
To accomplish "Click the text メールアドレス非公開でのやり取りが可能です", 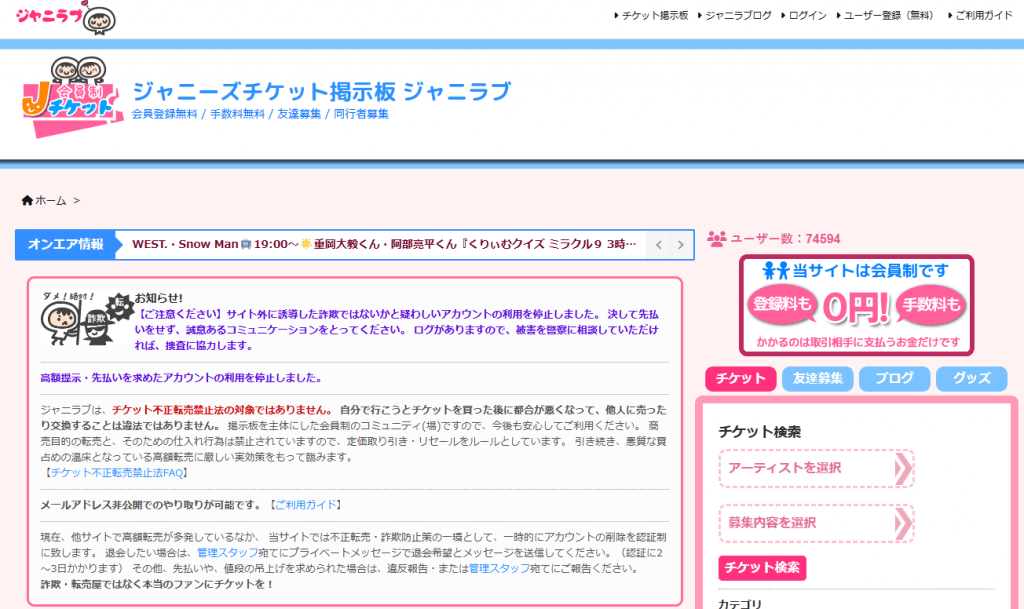I will tap(152, 505).
